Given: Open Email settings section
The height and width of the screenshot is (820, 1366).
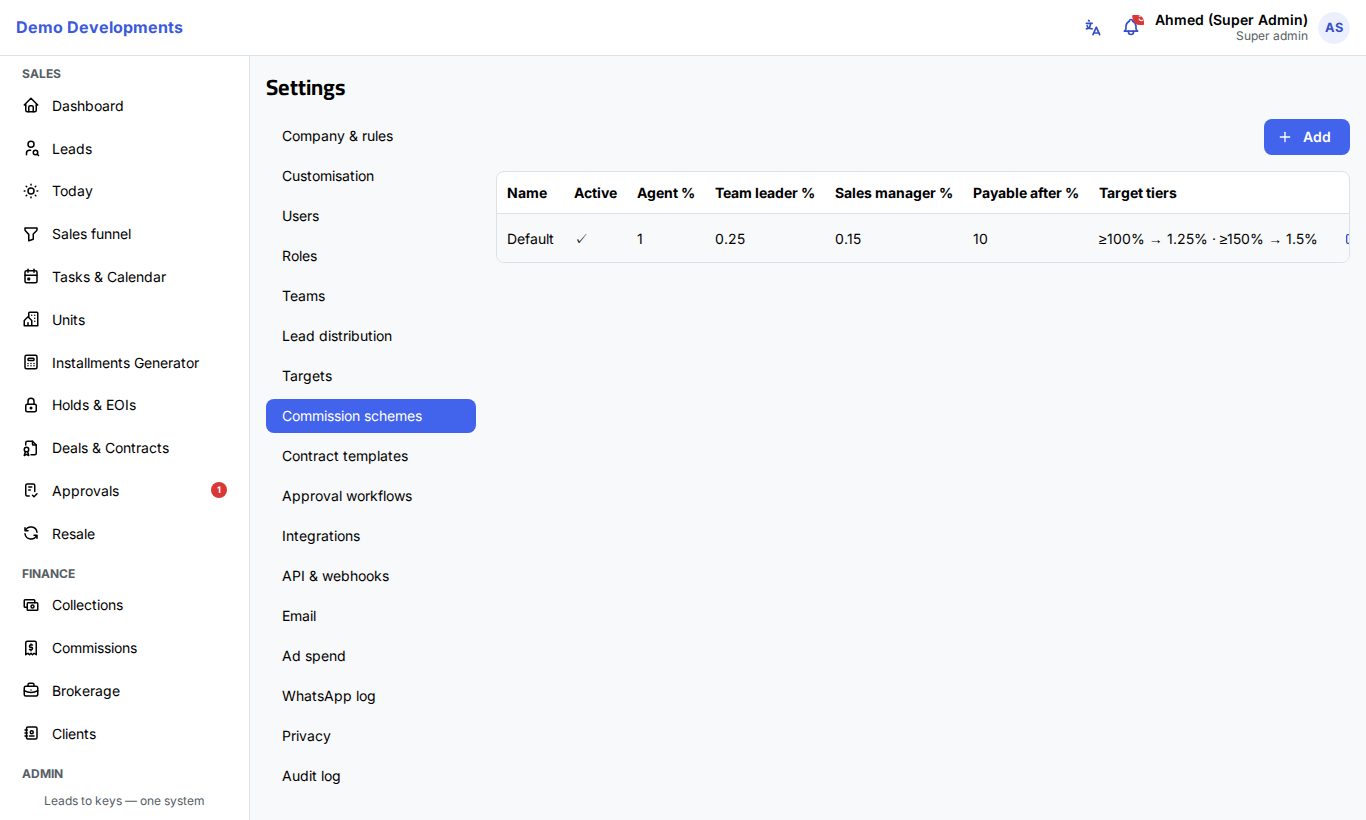Looking at the screenshot, I should click(x=371, y=616).
